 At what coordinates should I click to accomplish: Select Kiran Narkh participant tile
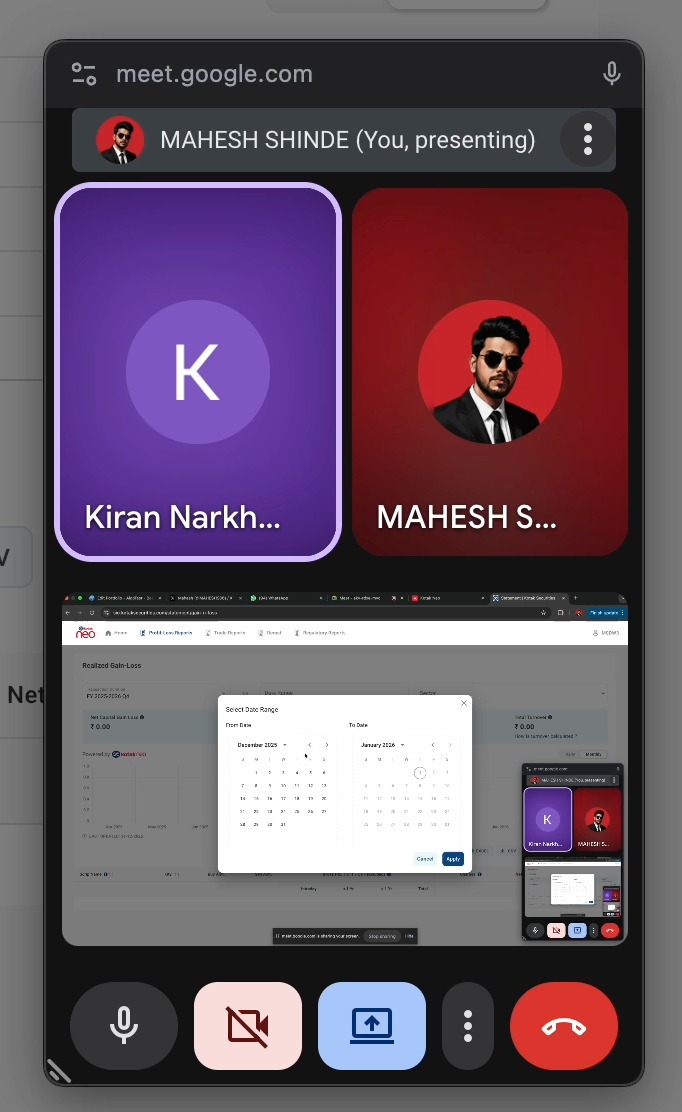[x=199, y=372]
